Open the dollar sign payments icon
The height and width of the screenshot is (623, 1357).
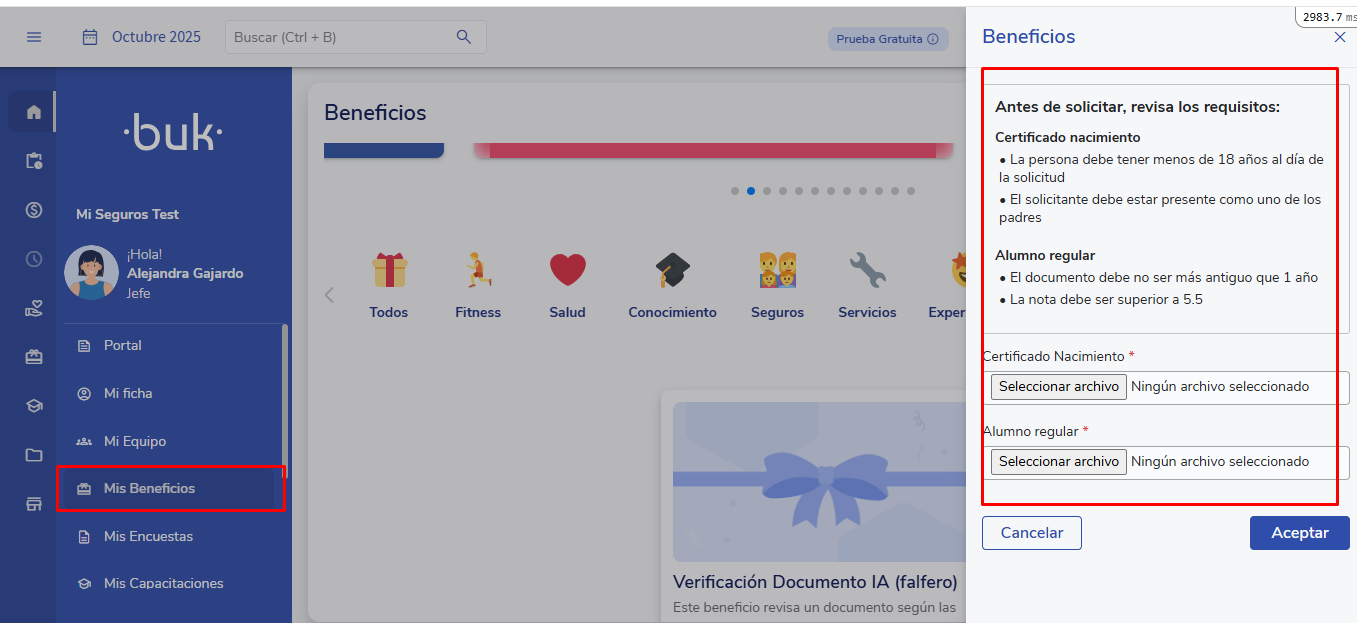(x=34, y=210)
